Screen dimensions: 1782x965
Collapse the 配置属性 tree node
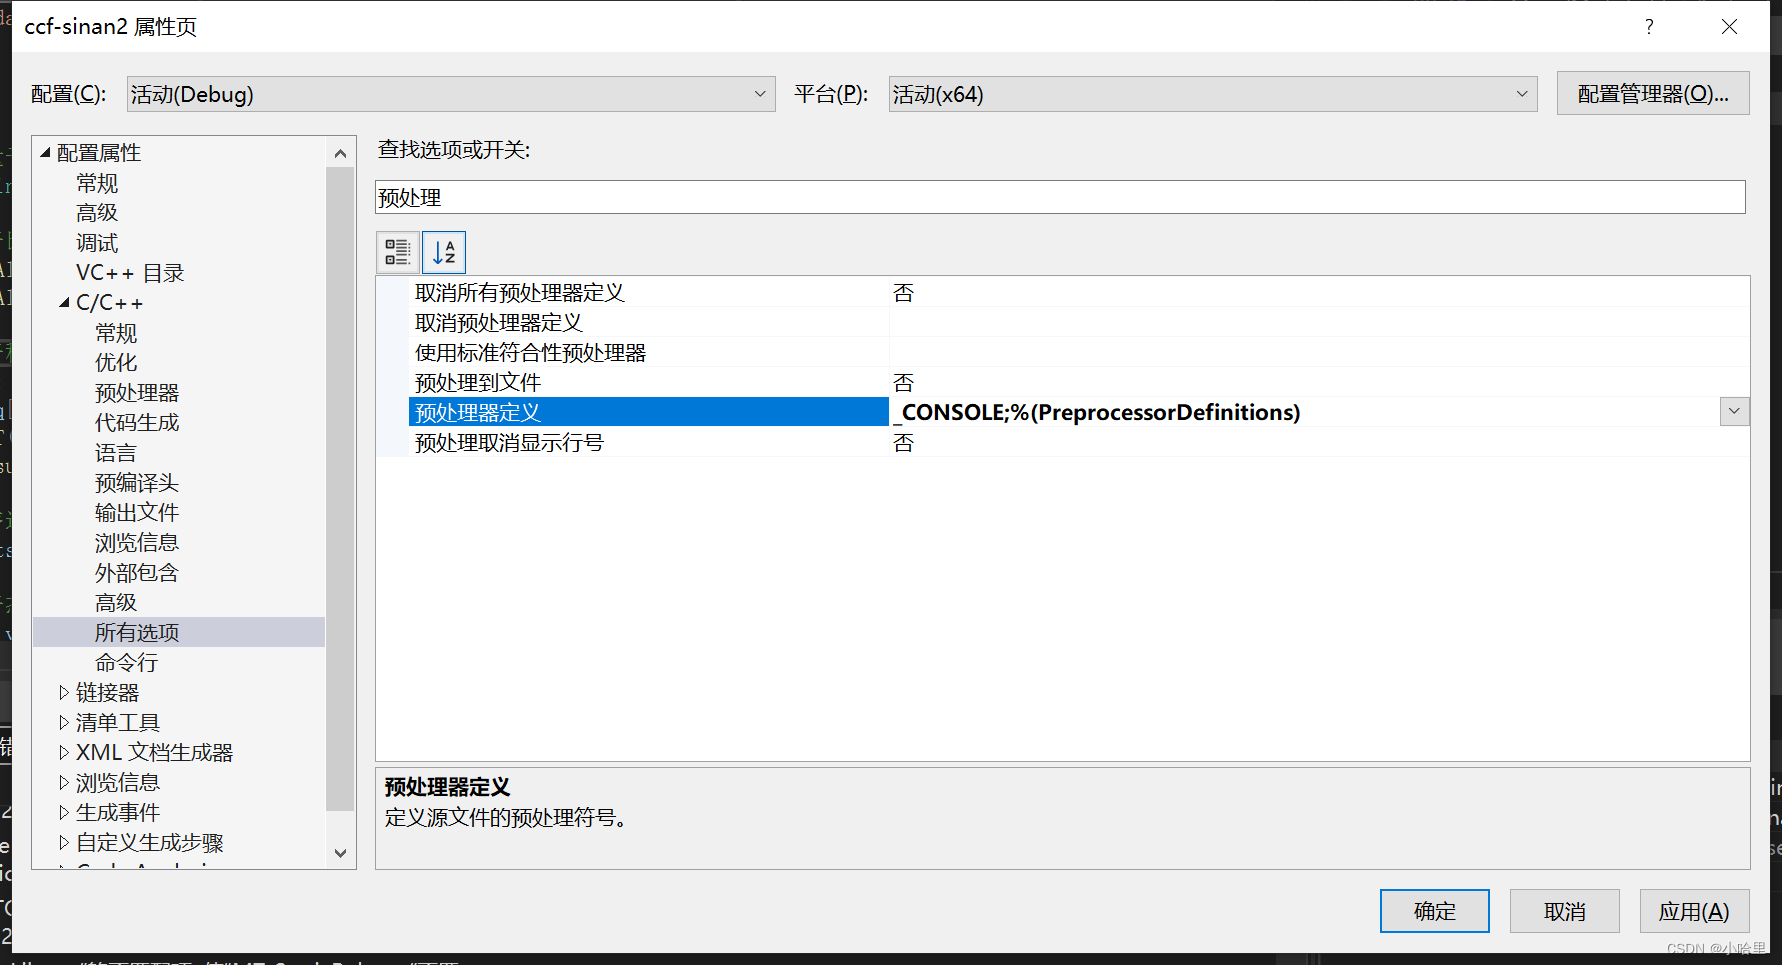45,152
